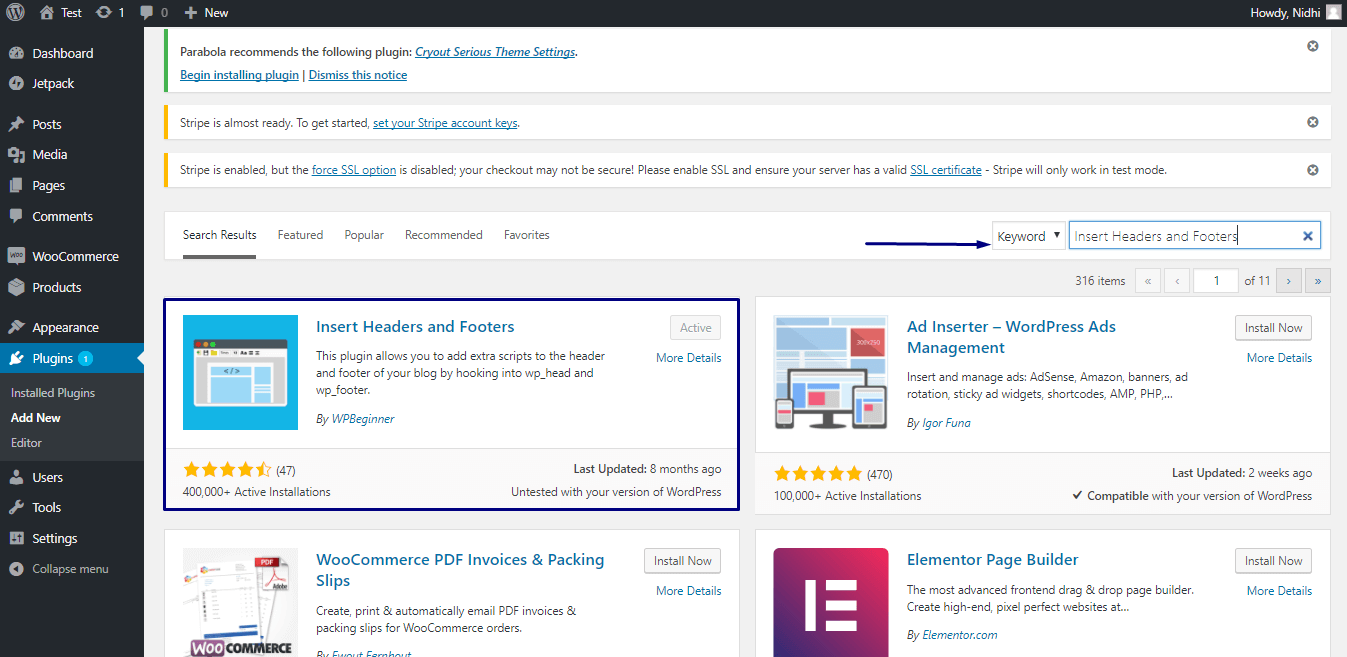
Task: Open the Dashboard from the sidebar
Action: click(63, 52)
